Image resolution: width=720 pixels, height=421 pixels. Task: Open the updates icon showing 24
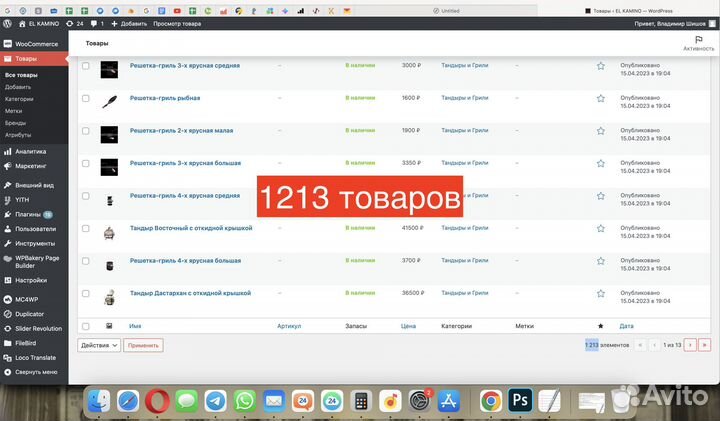74,23
